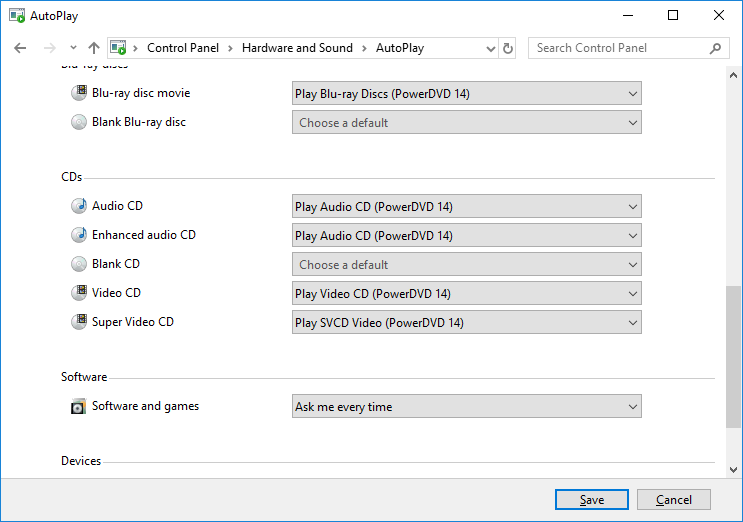Click the Blank CD label

click(x=116, y=264)
